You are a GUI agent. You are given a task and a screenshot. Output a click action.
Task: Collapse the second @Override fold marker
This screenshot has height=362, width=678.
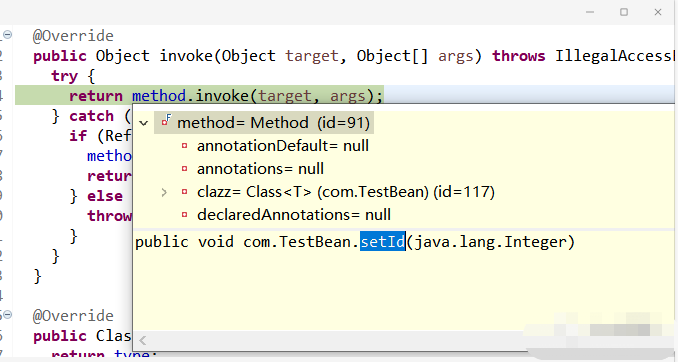click(7, 315)
